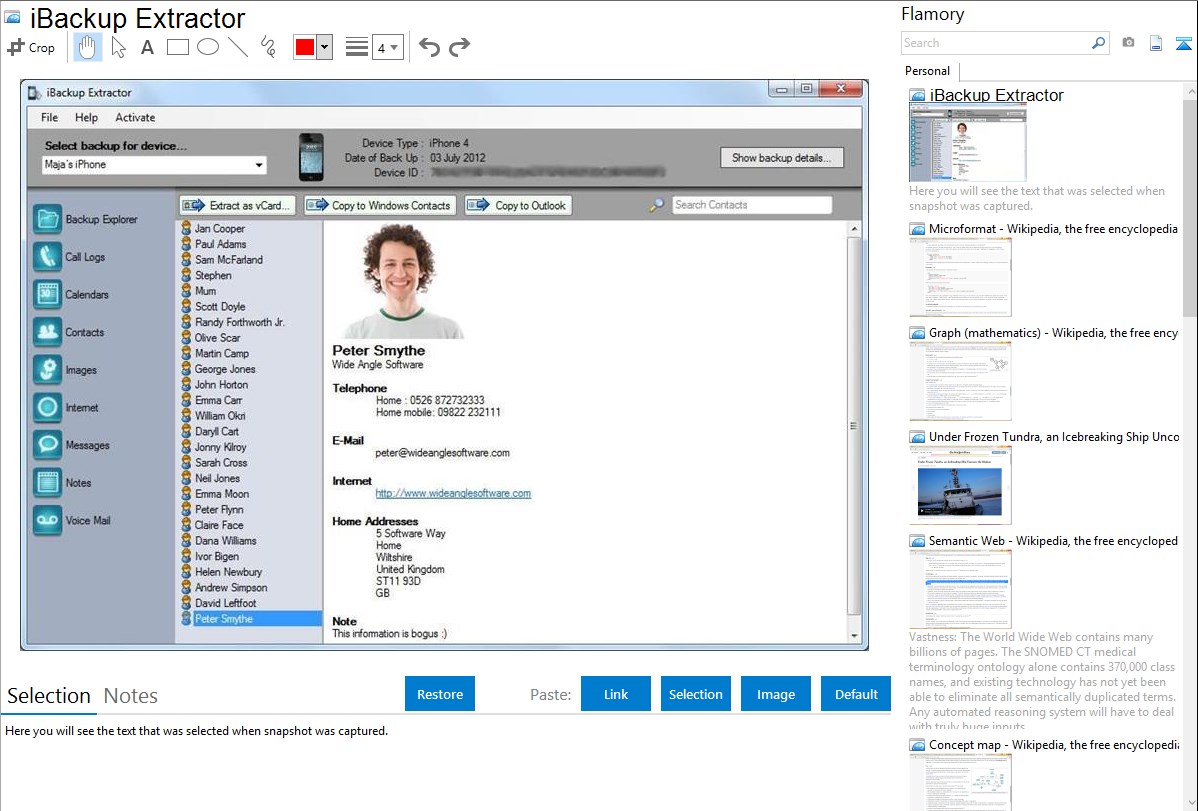Open the Contacts section in sidebar
The height and width of the screenshot is (811, 1198).
[x=69, y=333]
